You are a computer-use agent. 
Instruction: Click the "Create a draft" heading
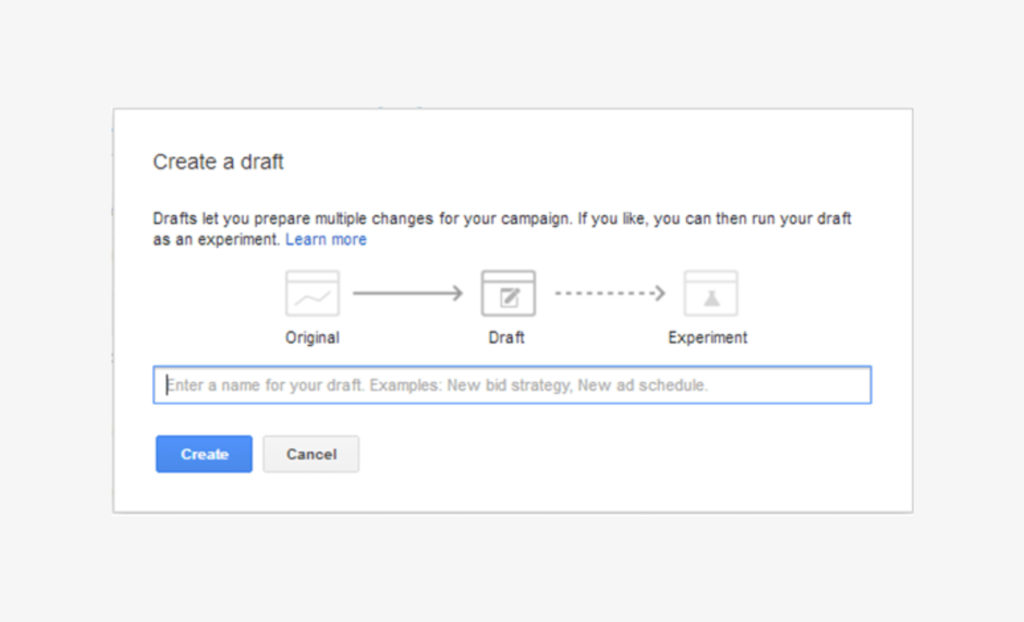218,161
